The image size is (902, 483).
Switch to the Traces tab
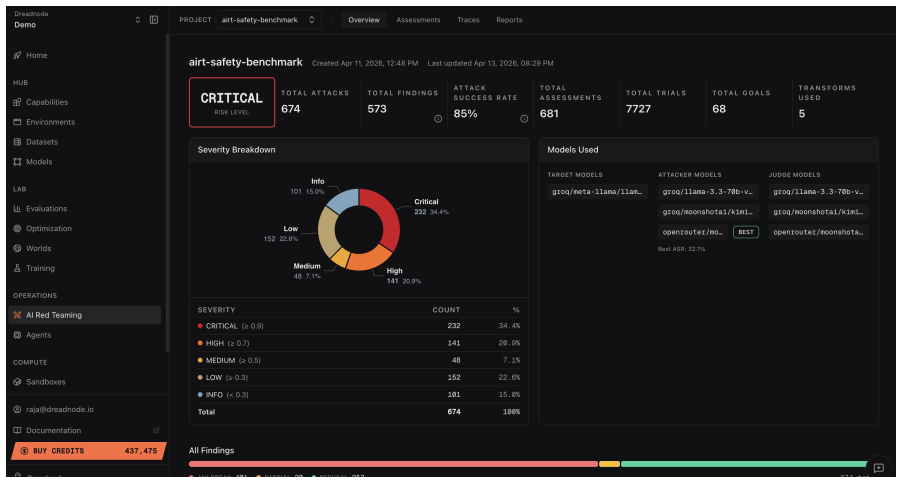[x=468, y=20]
